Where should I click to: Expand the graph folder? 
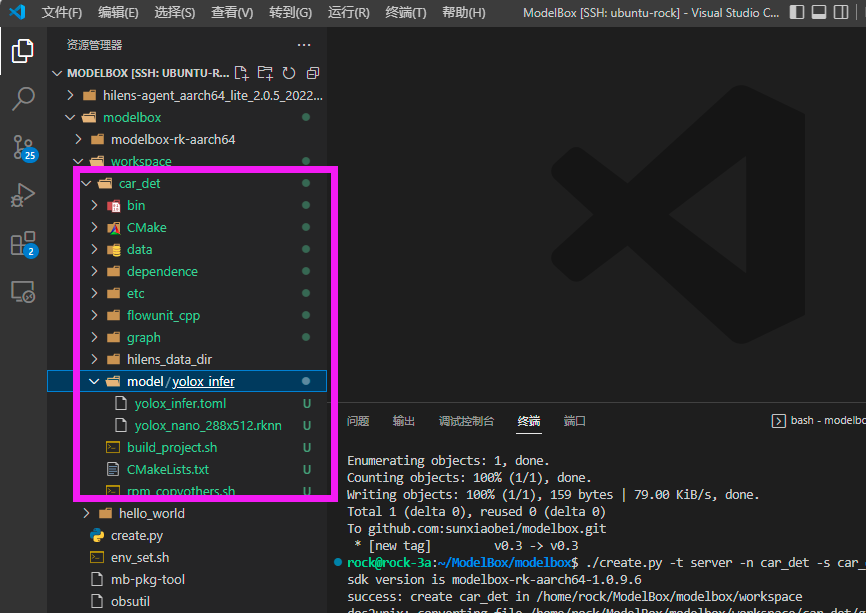(x=94, y=337)
